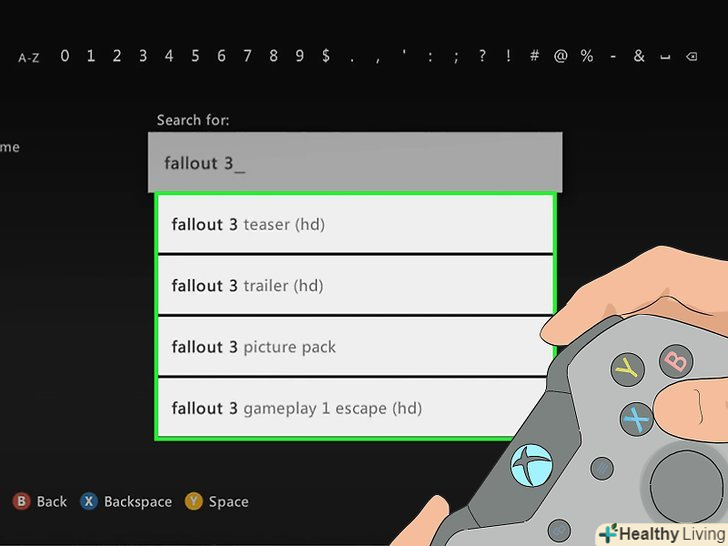Click the blue X Backspace button icon

[x=89, y=501]
